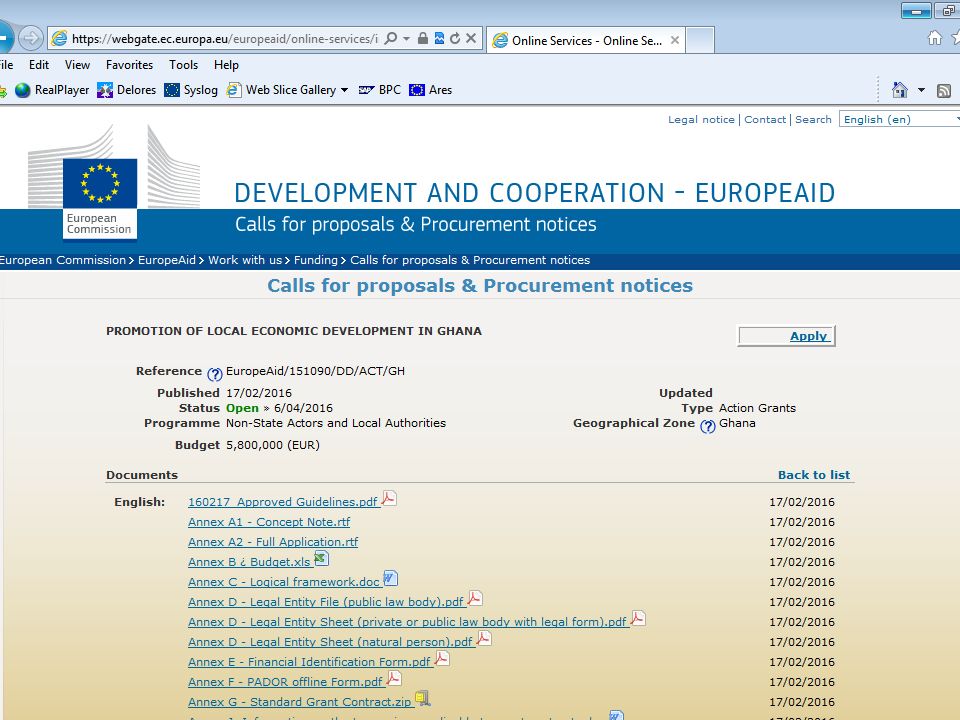Click the URL address bar field
960x720 pixels.
225,39
